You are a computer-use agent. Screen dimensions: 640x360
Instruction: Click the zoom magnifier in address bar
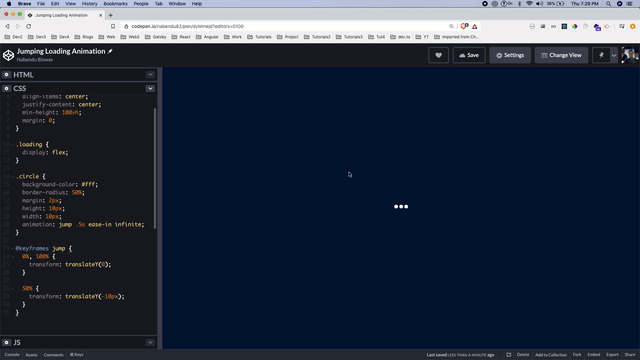(x=451, y=26)
